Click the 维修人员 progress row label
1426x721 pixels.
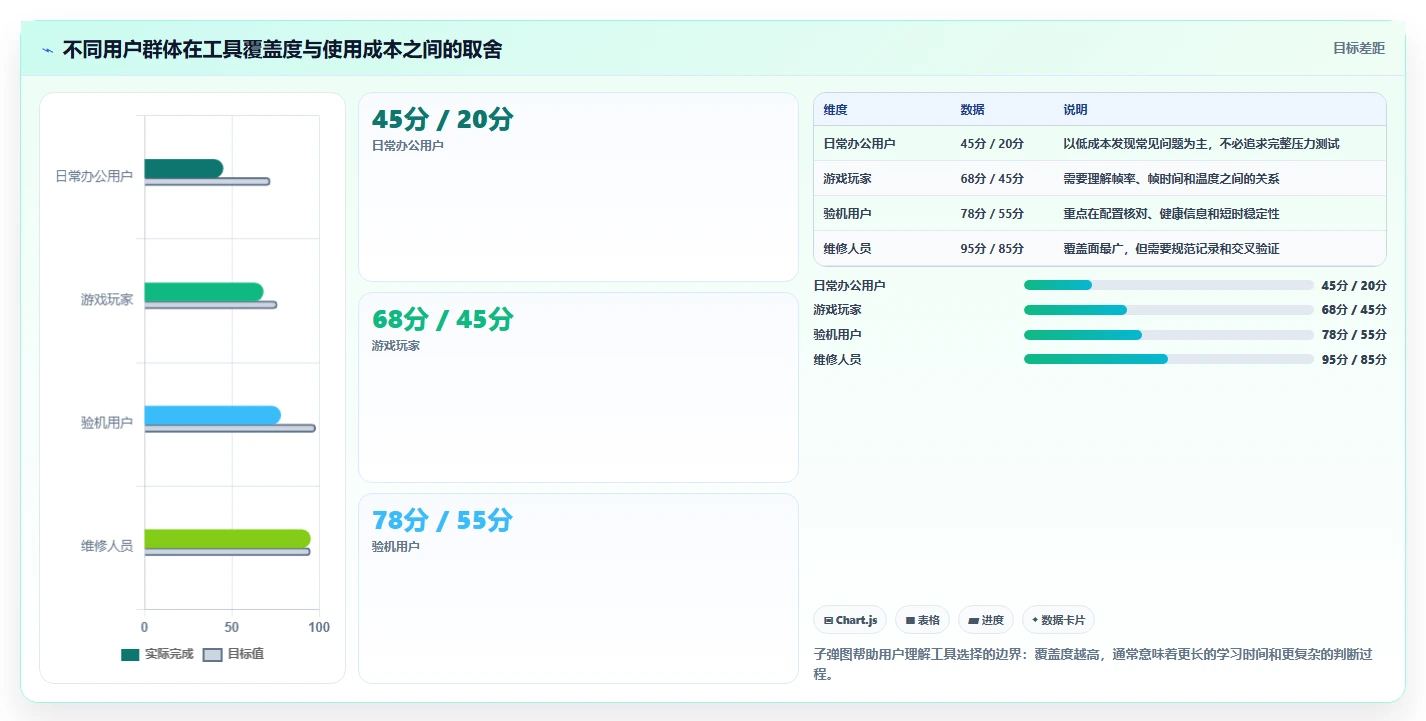click(838, 360)
